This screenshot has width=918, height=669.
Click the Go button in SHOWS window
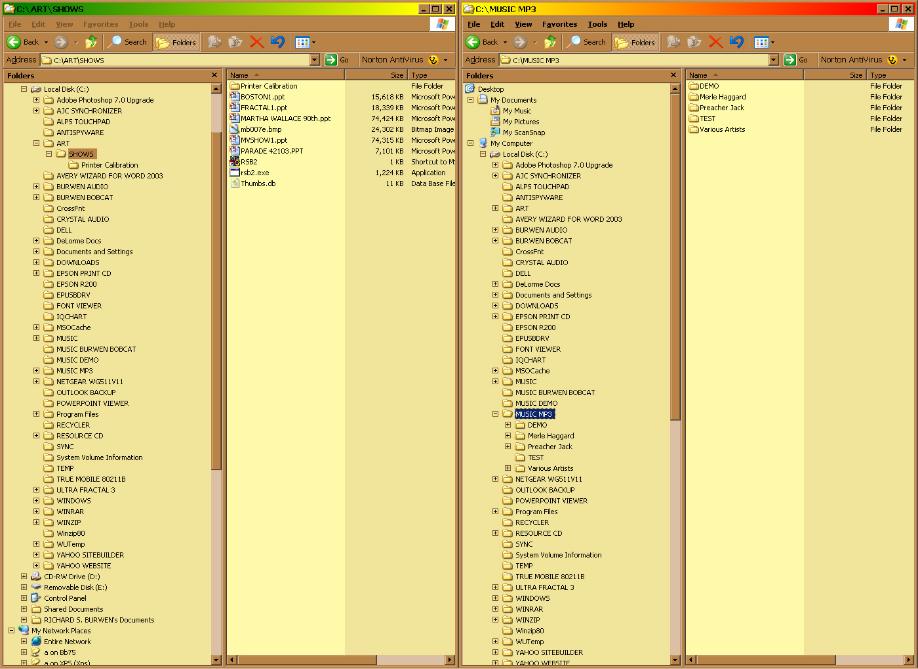click(338, 60)
